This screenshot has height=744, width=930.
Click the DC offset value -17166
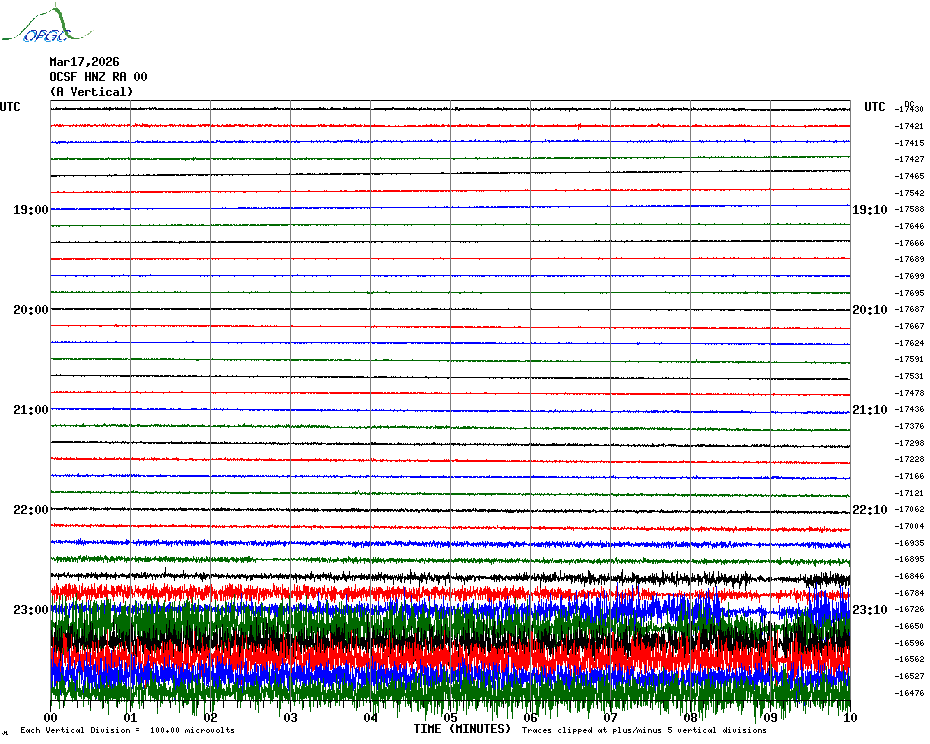(x=909, y=476)
